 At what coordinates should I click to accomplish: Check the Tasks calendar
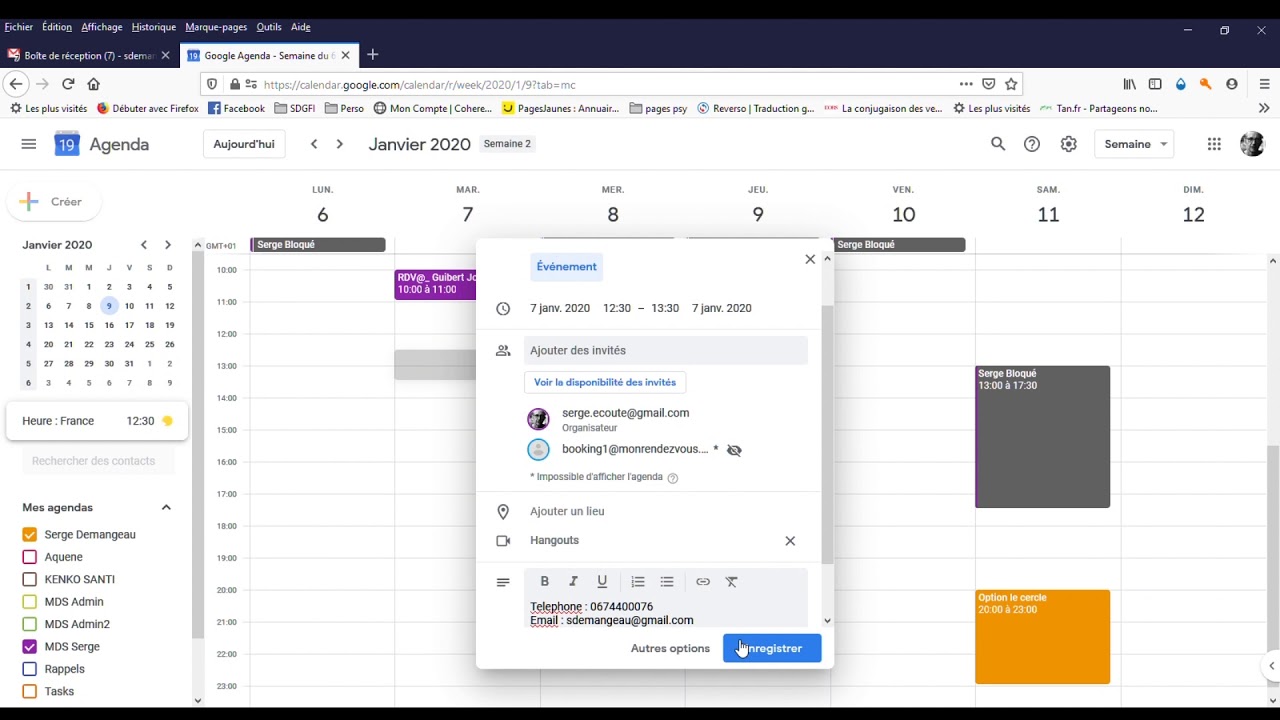(x=29, y=691)
